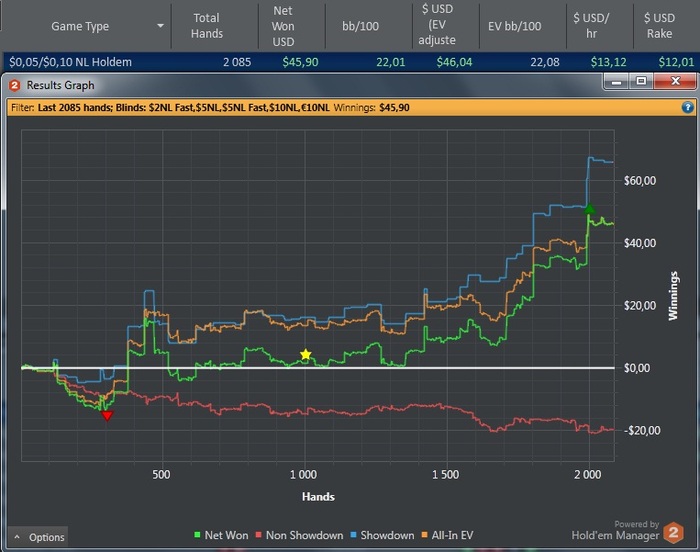Open the Game Type column dropdown arrow
The height and width of the screenshot is (552, 700).
160,26
